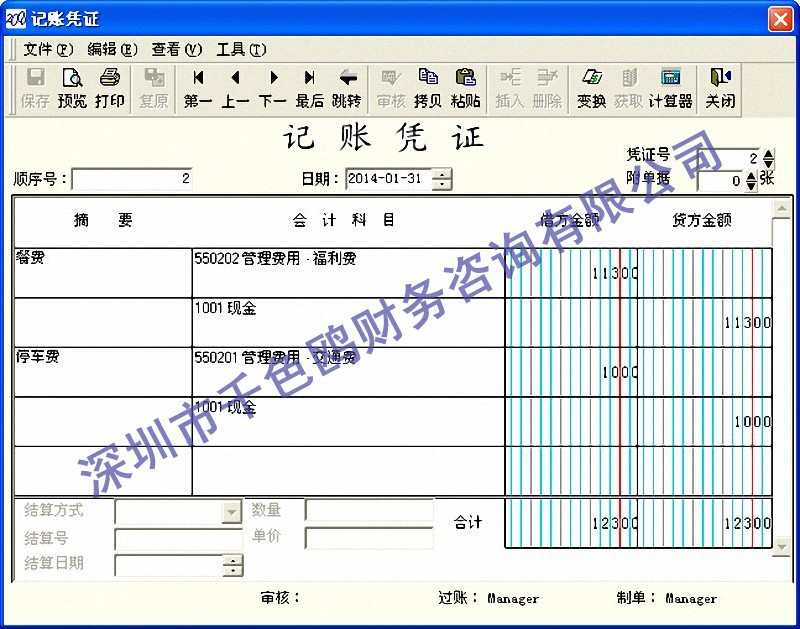Click the 跳转 jump icon

pos(347,88)
